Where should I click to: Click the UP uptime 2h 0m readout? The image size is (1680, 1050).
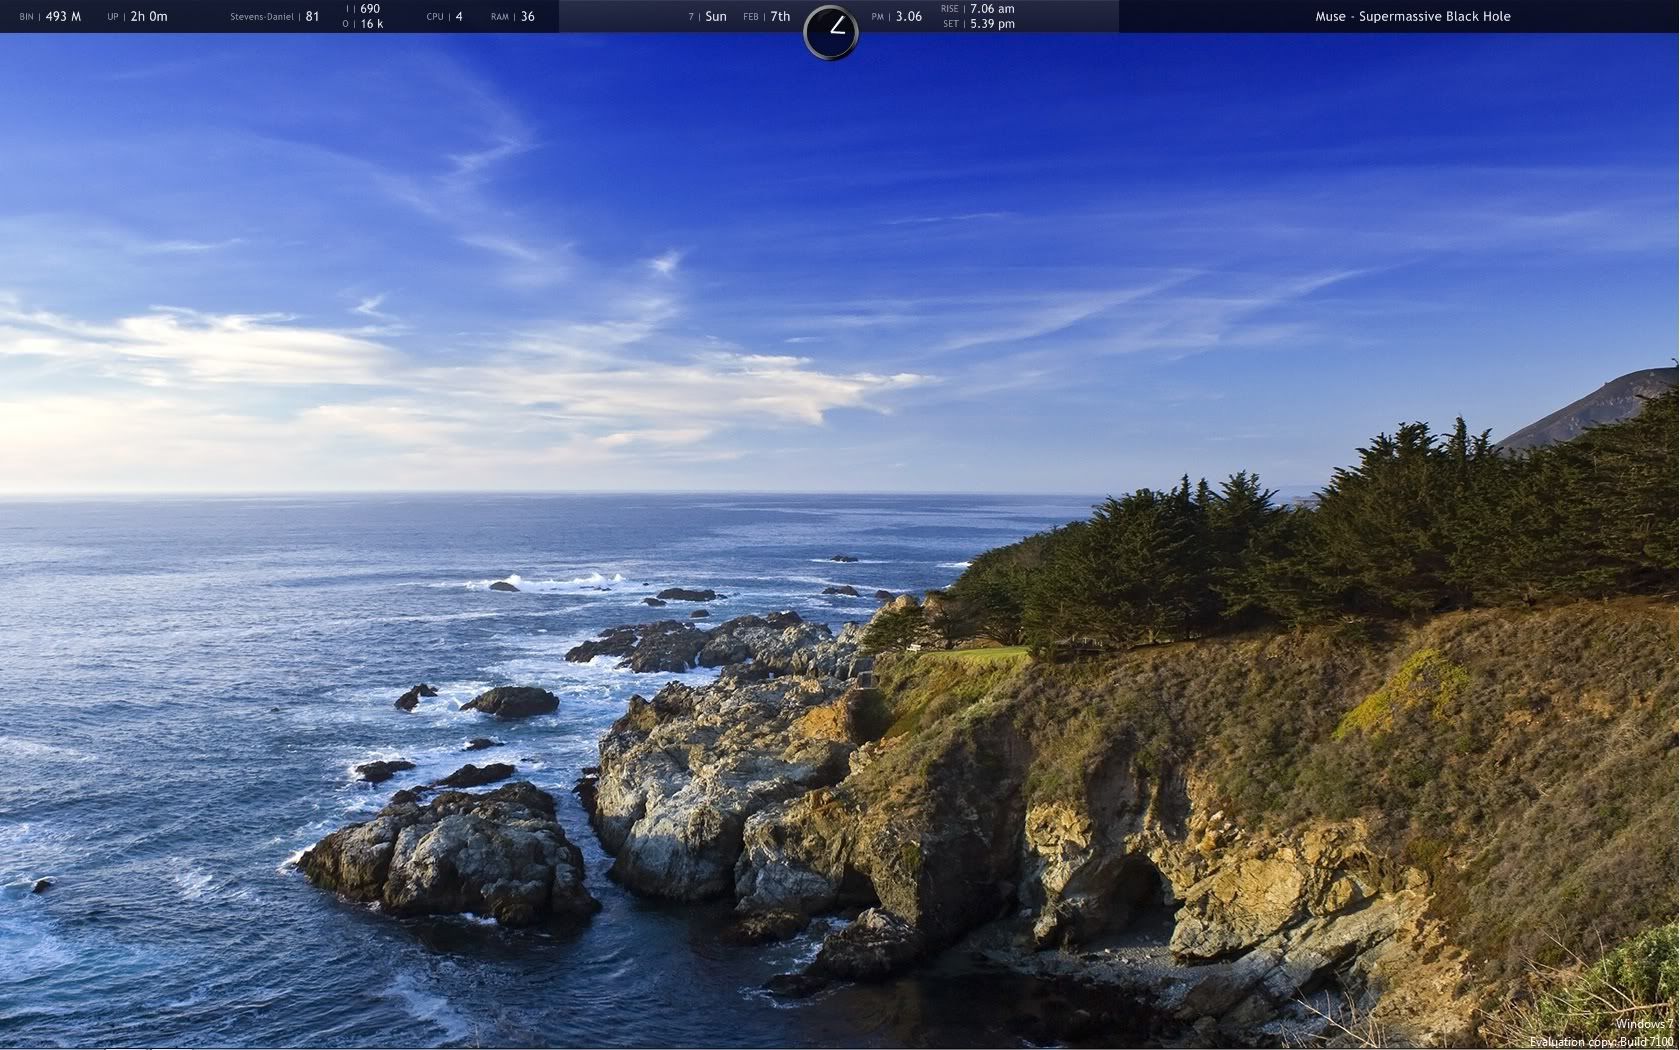click(148, 16)
